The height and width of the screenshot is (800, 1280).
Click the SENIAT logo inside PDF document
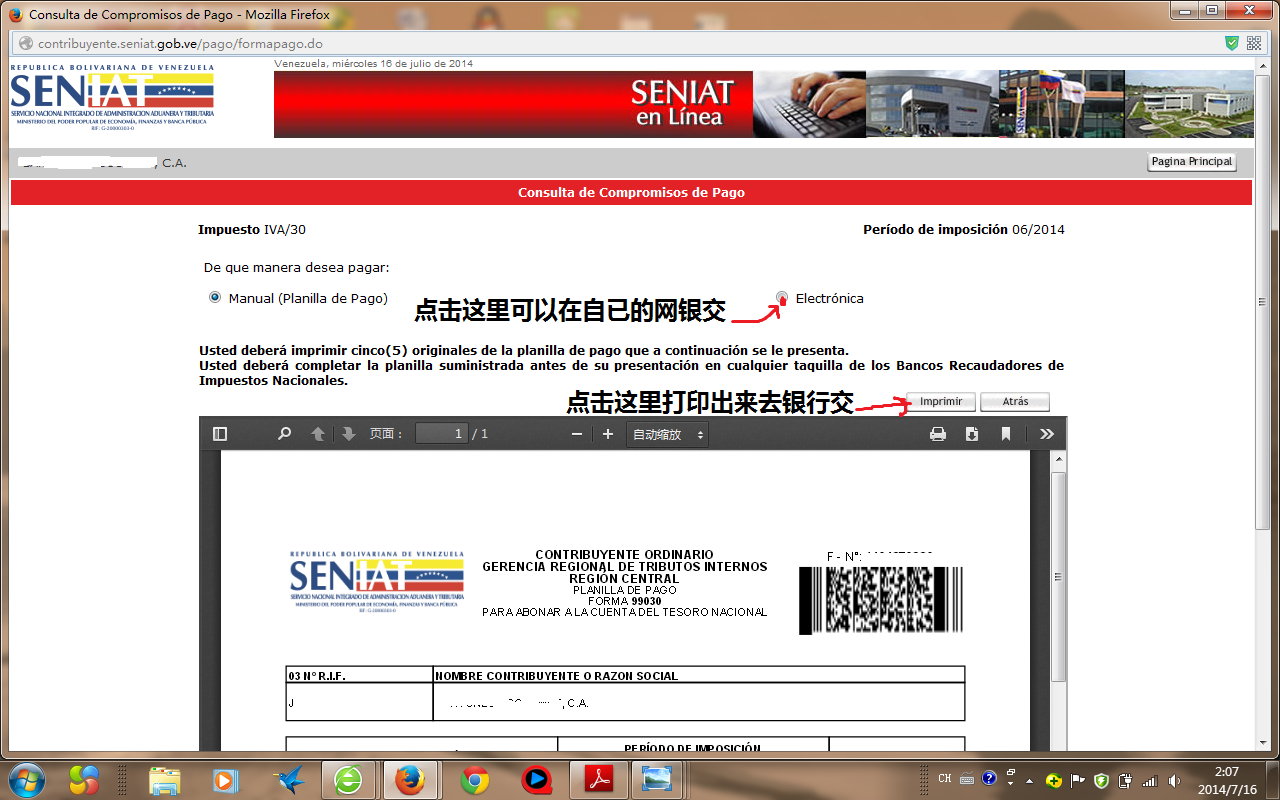tap(376, 581)
